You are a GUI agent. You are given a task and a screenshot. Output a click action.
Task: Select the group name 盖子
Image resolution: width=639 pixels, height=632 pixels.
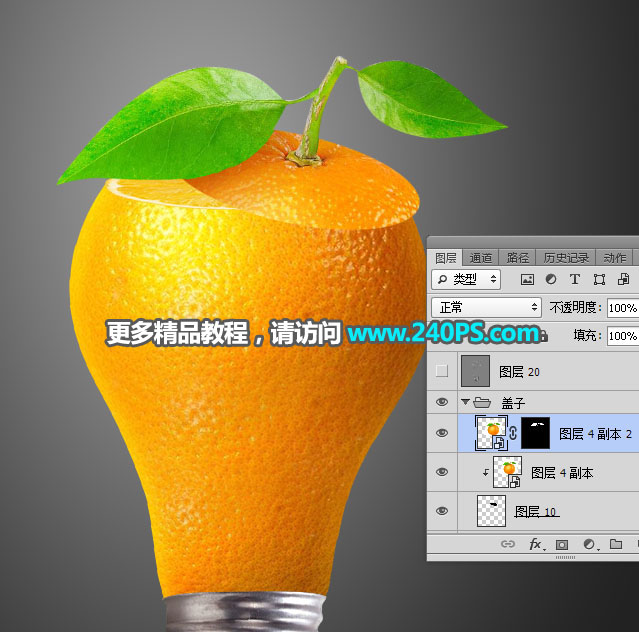513,403
